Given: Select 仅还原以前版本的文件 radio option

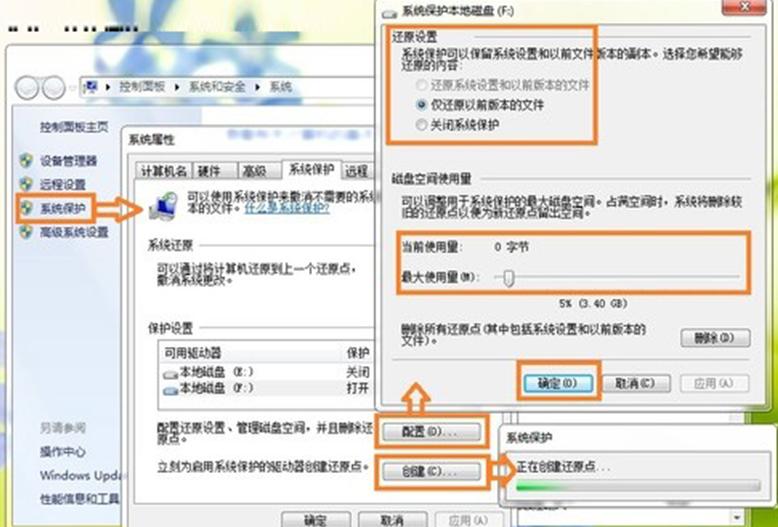Looking at the screenshot, I should (422, 105).
